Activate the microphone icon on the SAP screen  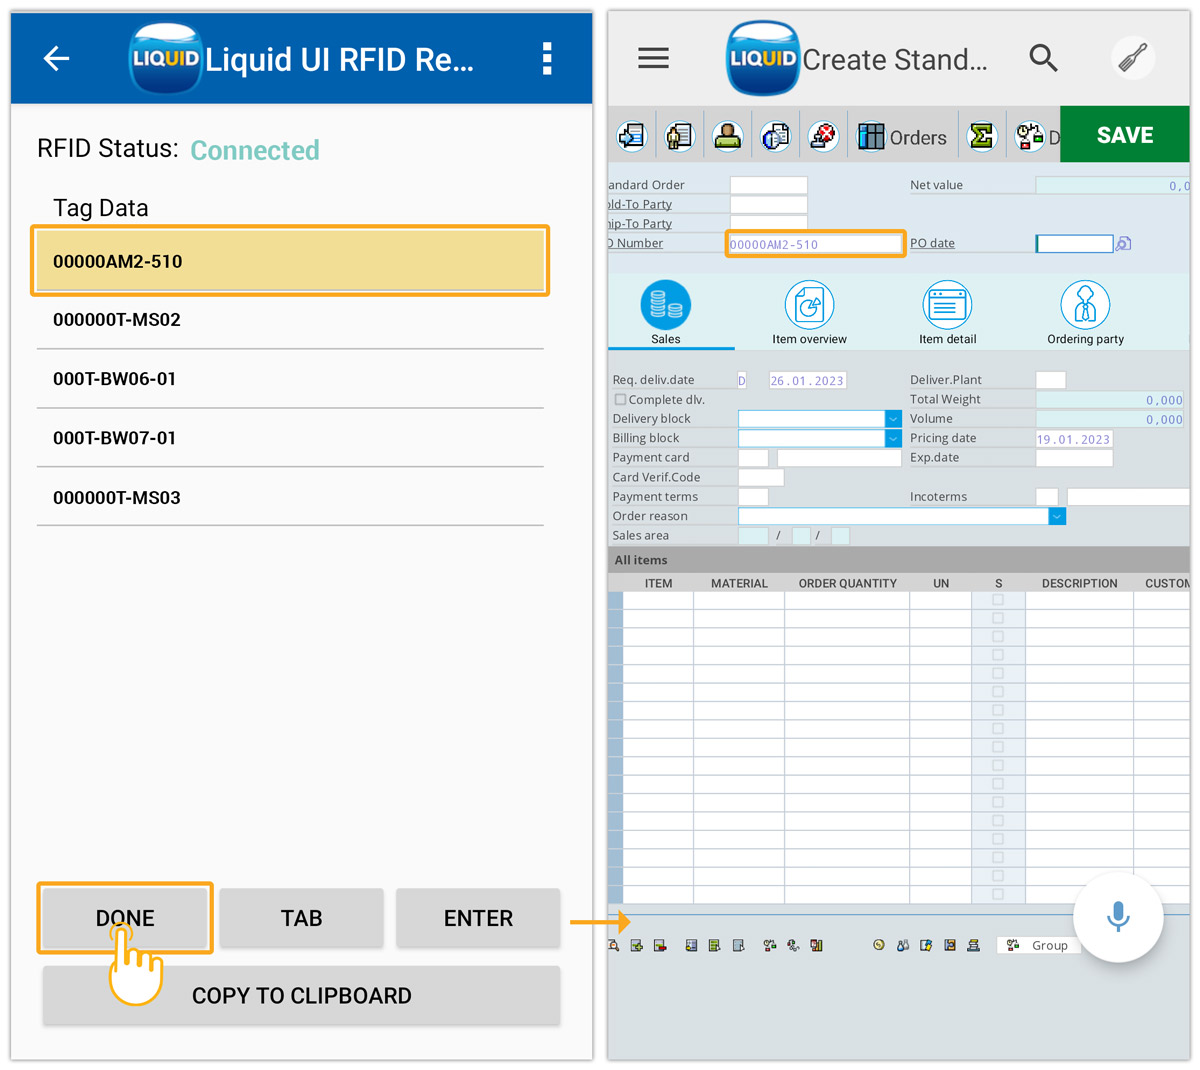1118,917
